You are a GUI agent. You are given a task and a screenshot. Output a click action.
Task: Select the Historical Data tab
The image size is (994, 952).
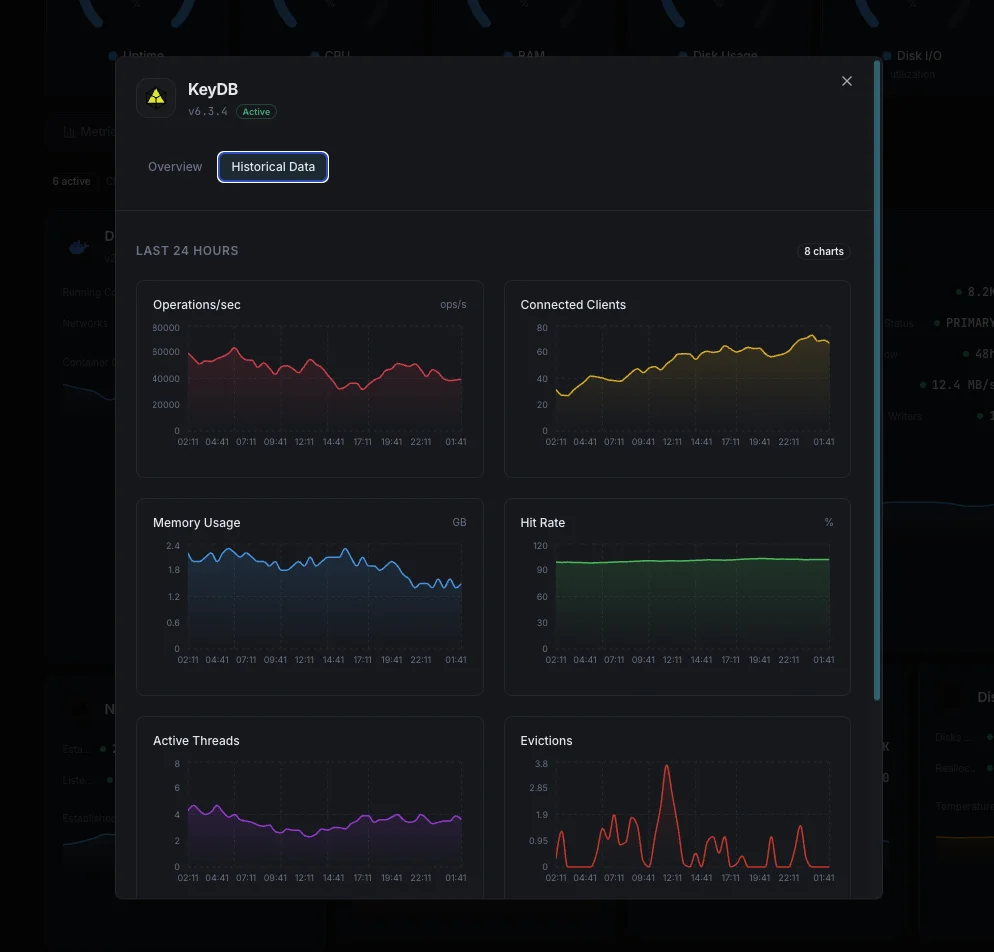(273, 167)
